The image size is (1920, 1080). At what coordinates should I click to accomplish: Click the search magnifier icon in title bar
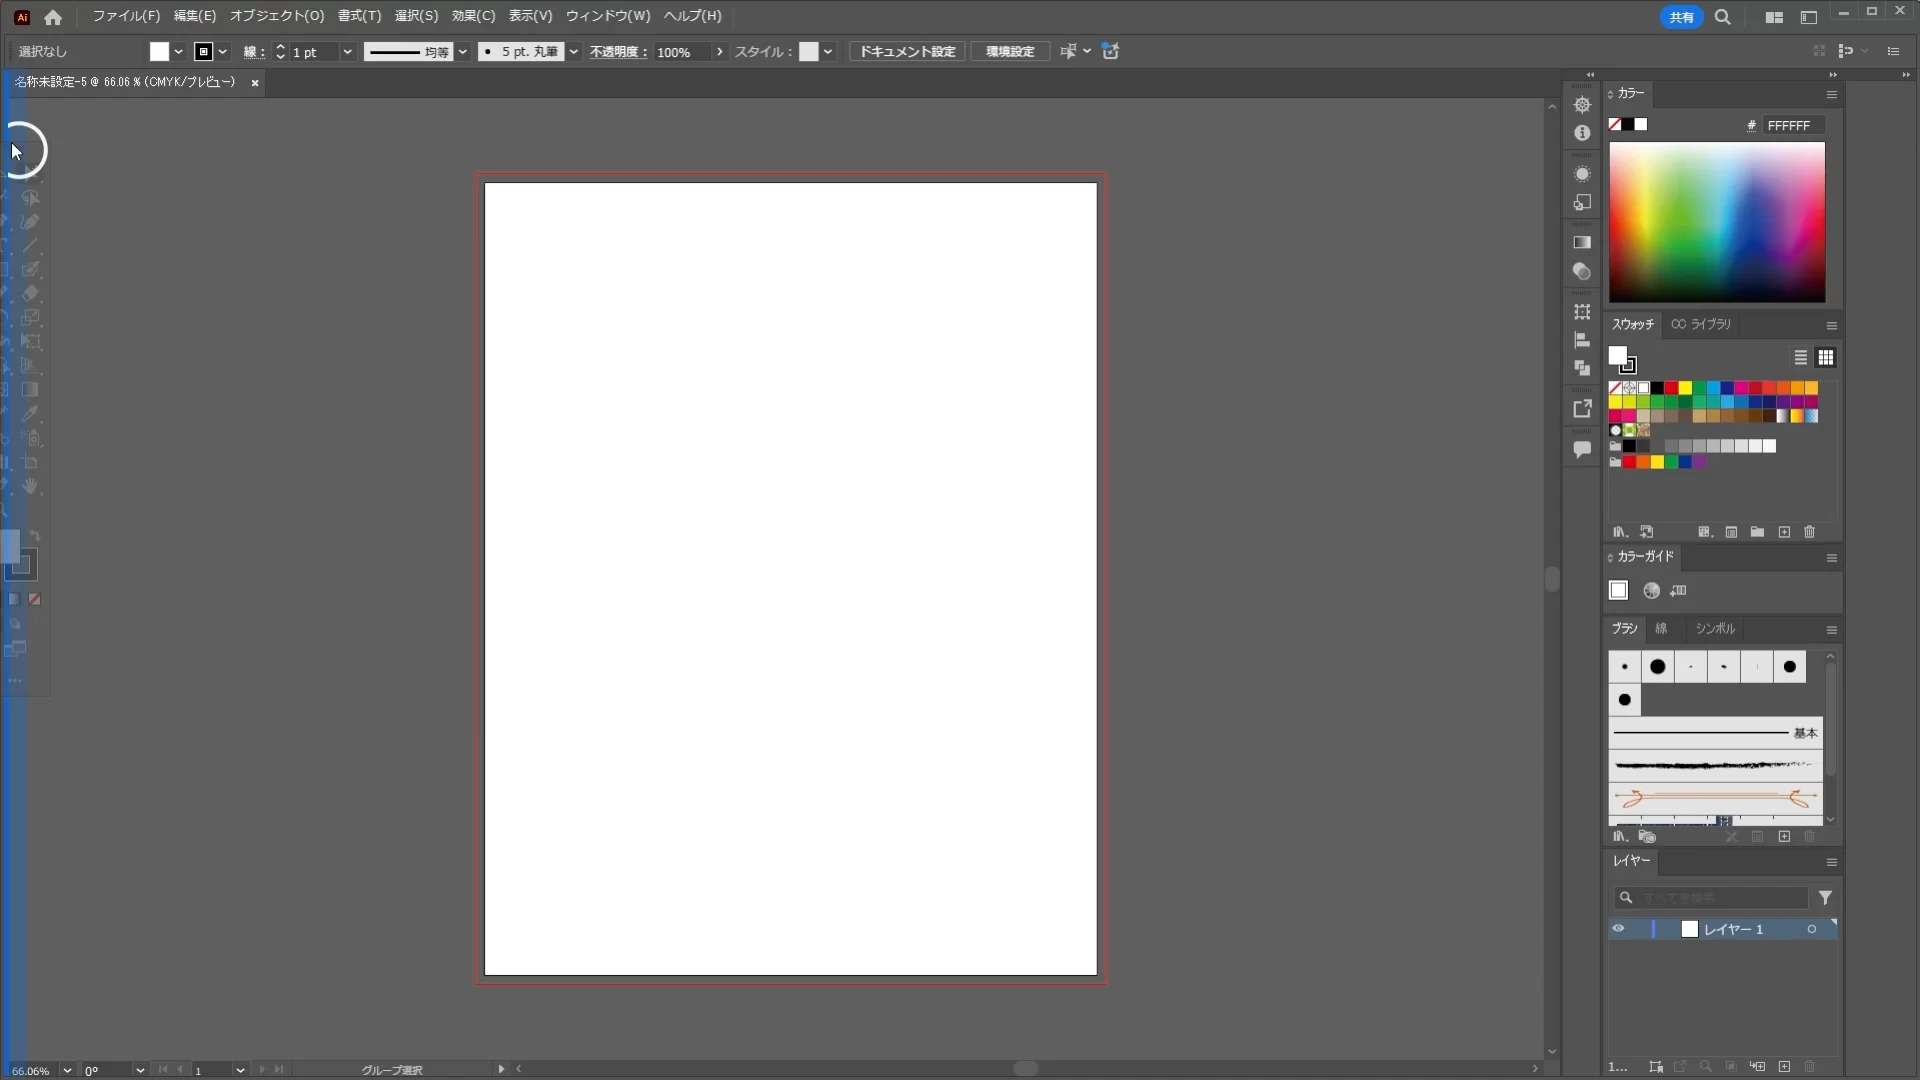point(1723,17)
